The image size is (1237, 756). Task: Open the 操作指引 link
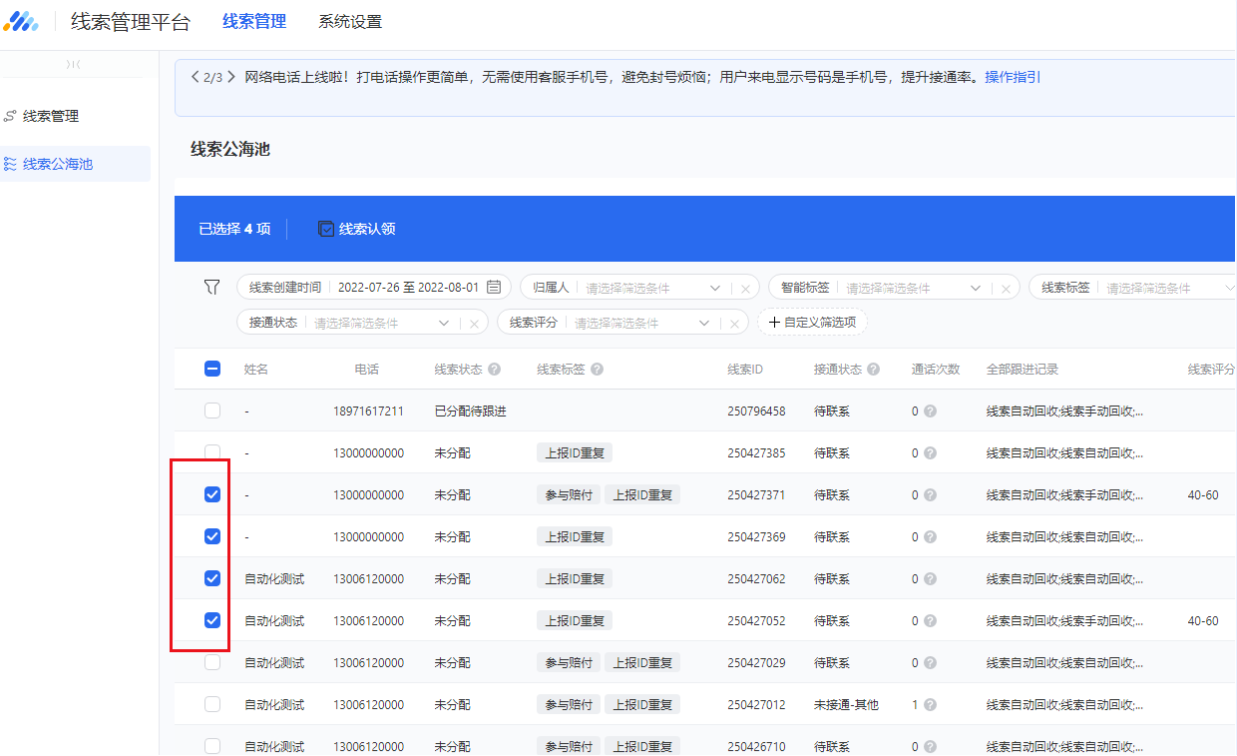1011,76
